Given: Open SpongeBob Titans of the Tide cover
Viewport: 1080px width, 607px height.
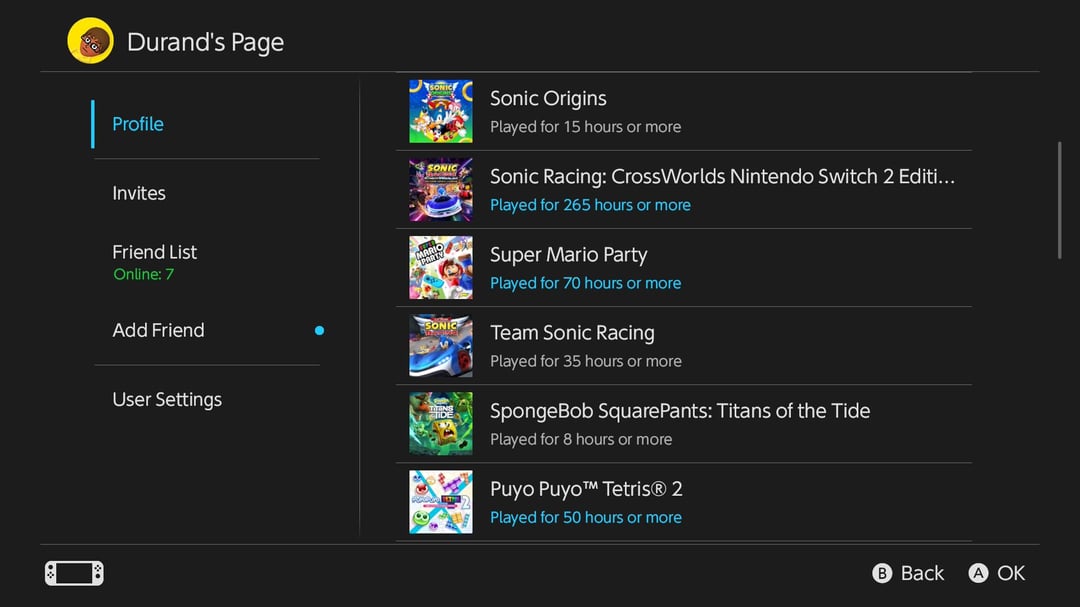Looking at the screenshot, I should tap(441, 424).
